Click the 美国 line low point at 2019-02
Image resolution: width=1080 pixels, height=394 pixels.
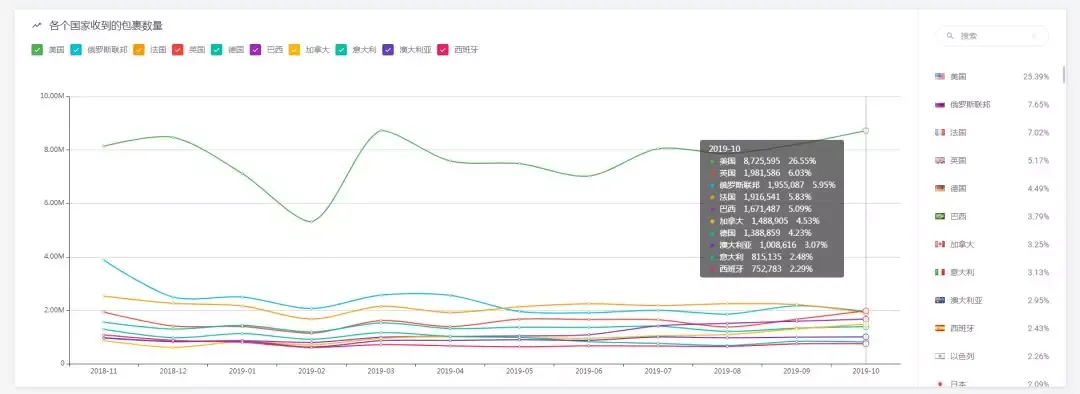pyautogui.click(x=311, y=221)
